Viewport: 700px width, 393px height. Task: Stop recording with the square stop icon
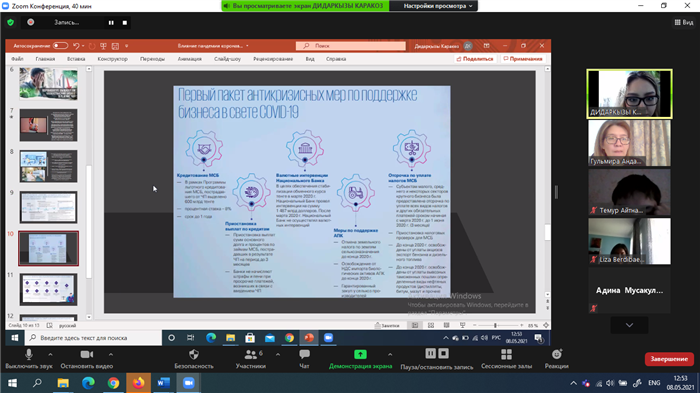tap(125, 22)
